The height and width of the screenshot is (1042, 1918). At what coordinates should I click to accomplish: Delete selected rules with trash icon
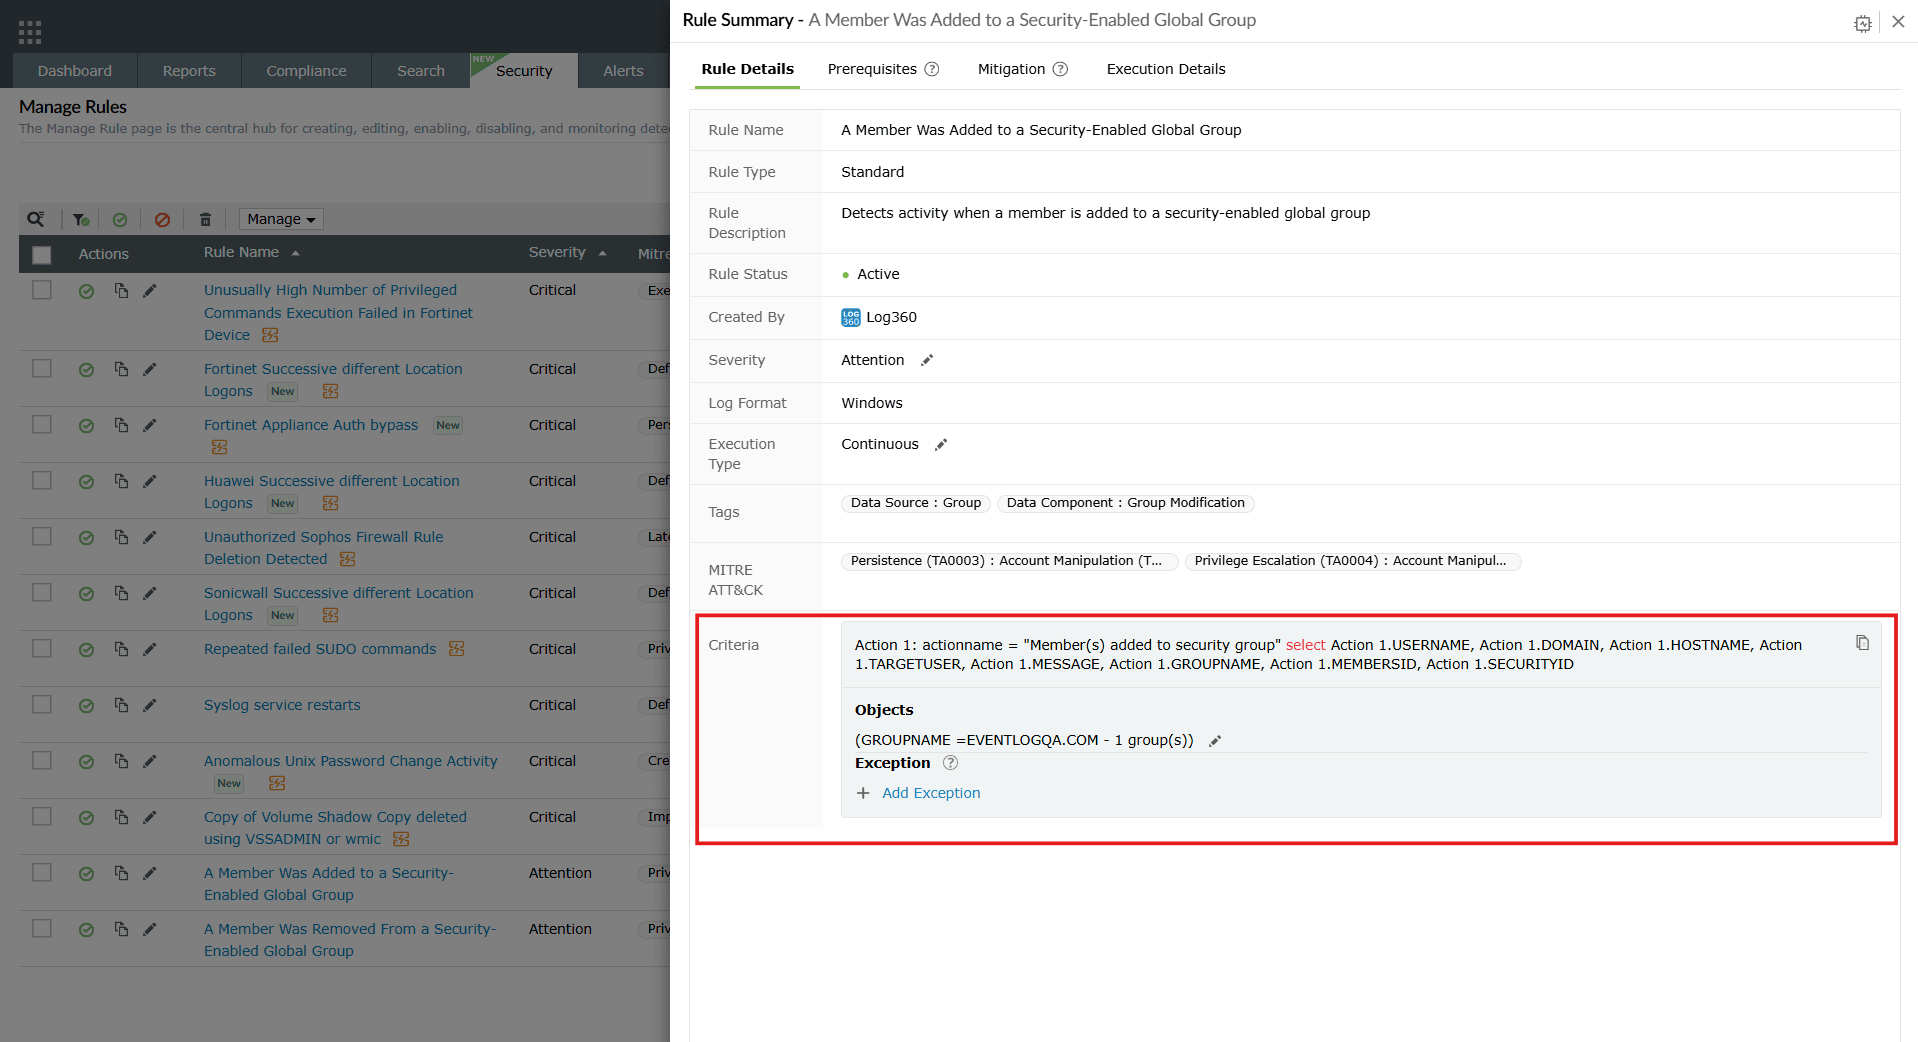point(205,219)
